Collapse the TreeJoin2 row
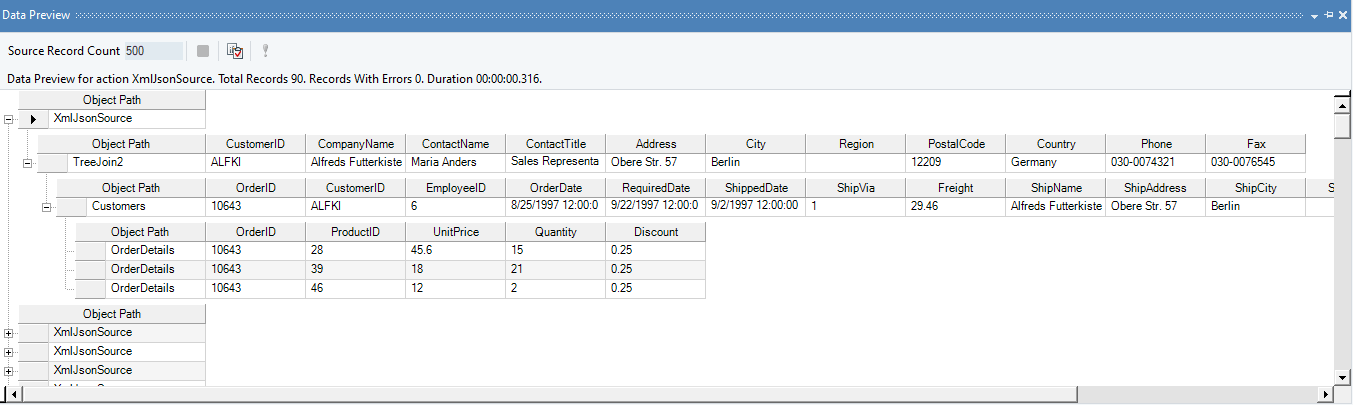This screenshot has height=405, width=1353. (28, 162)
